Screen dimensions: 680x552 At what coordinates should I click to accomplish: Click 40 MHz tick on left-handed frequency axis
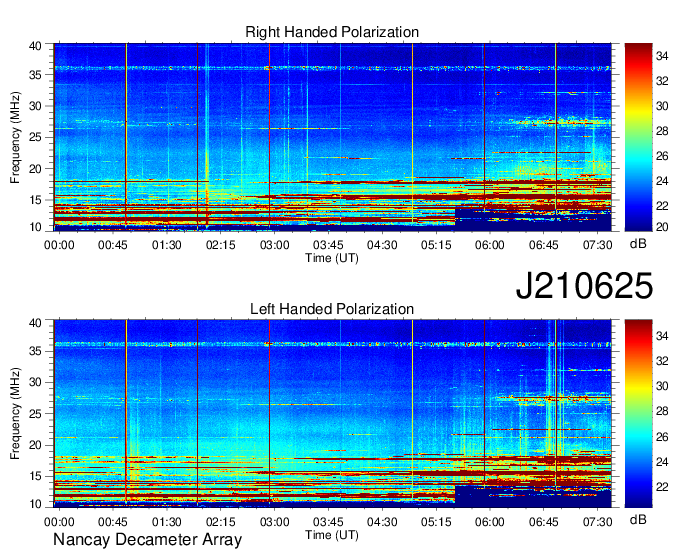(35, 323)
